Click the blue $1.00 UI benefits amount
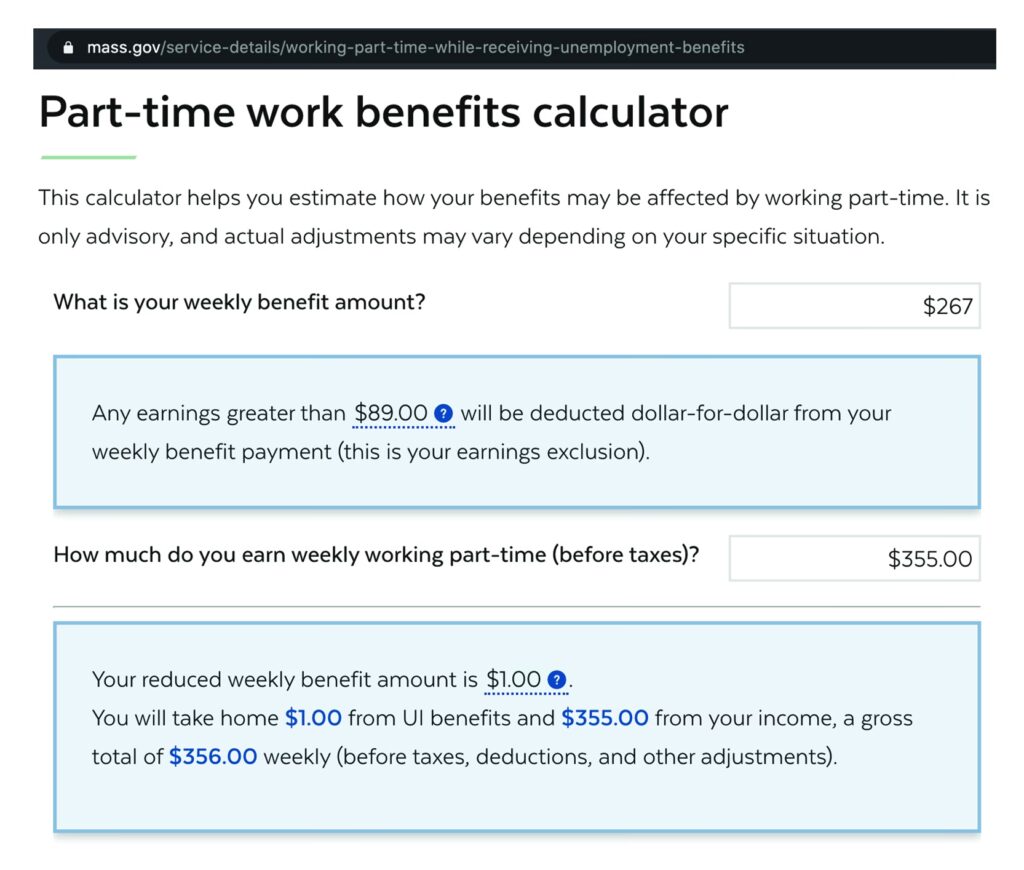This screenshot has height=870, width=1024. click(x=313, y=718)
